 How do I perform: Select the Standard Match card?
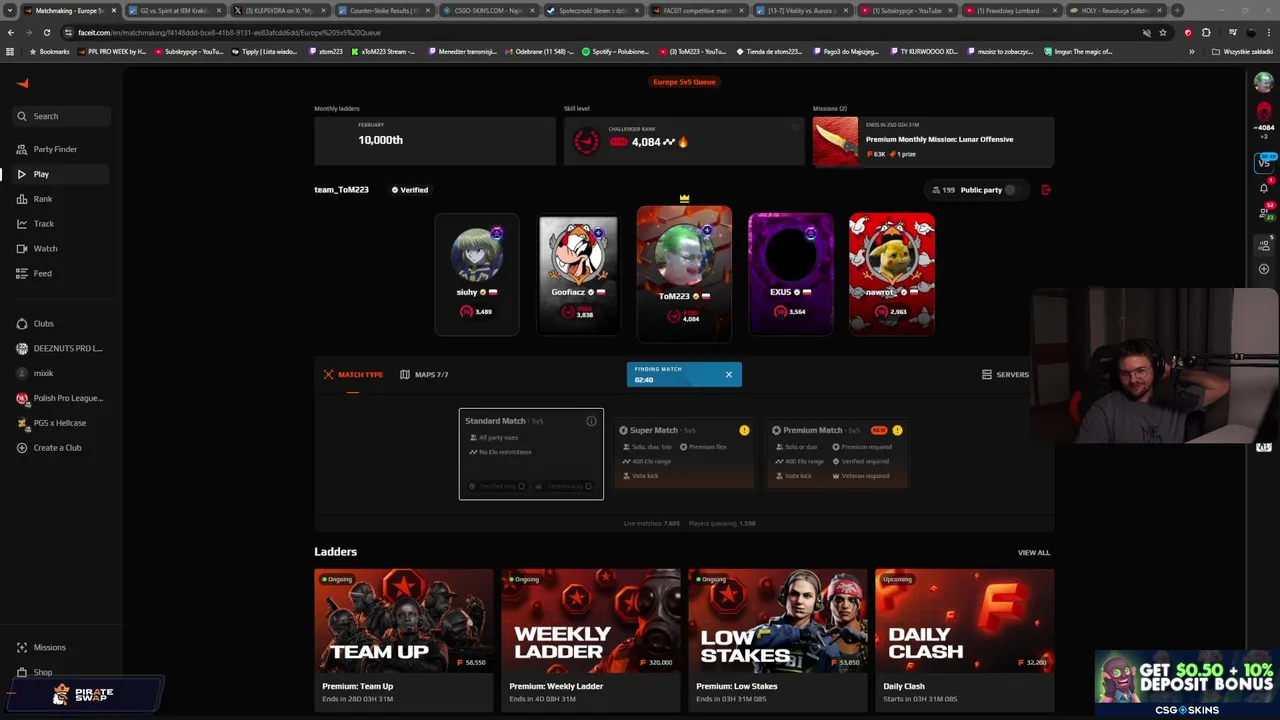(531, 454)
